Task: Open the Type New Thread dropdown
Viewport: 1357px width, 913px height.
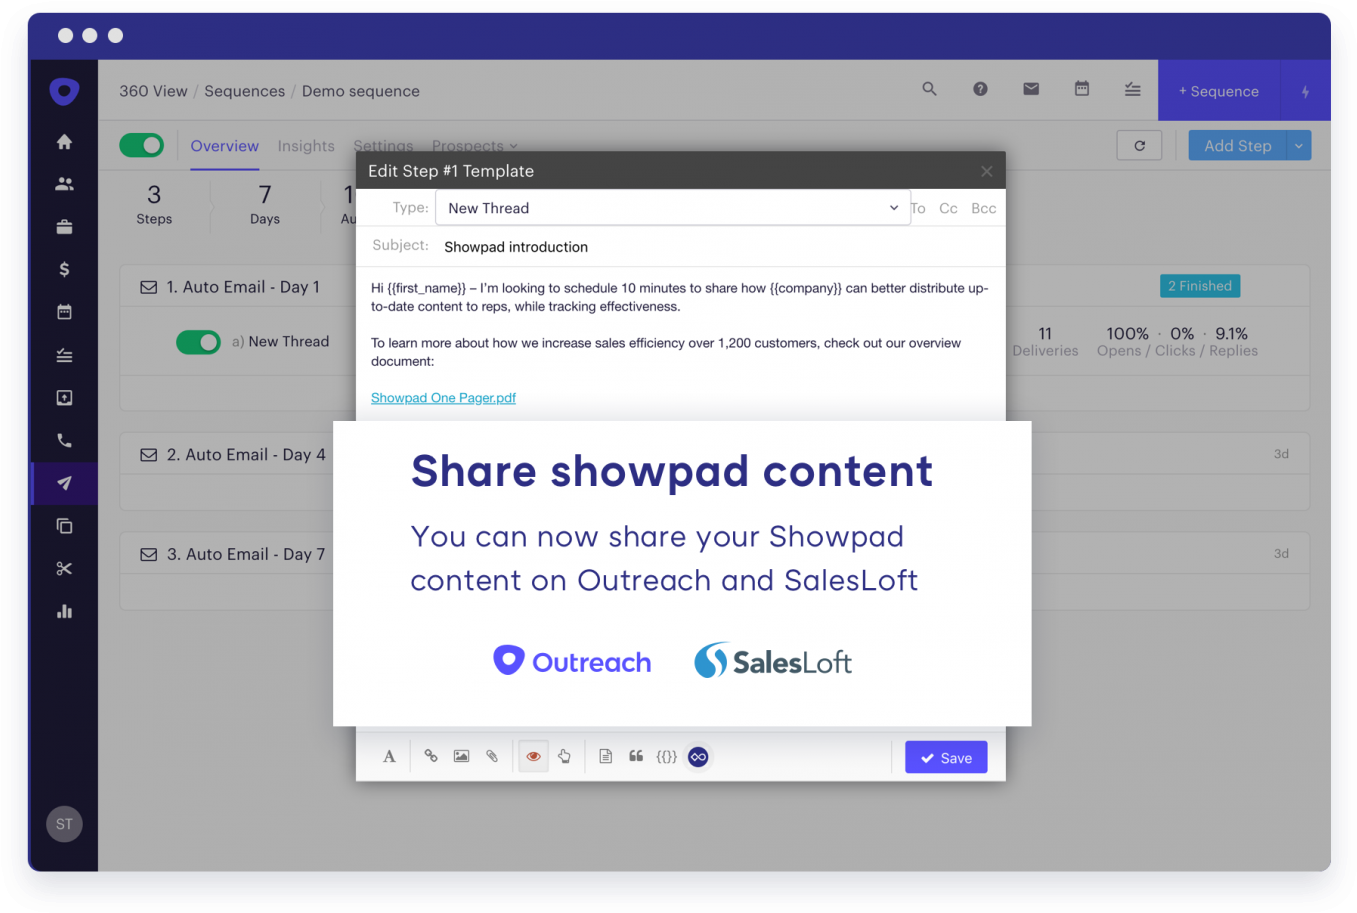Action: coord(673,208)
